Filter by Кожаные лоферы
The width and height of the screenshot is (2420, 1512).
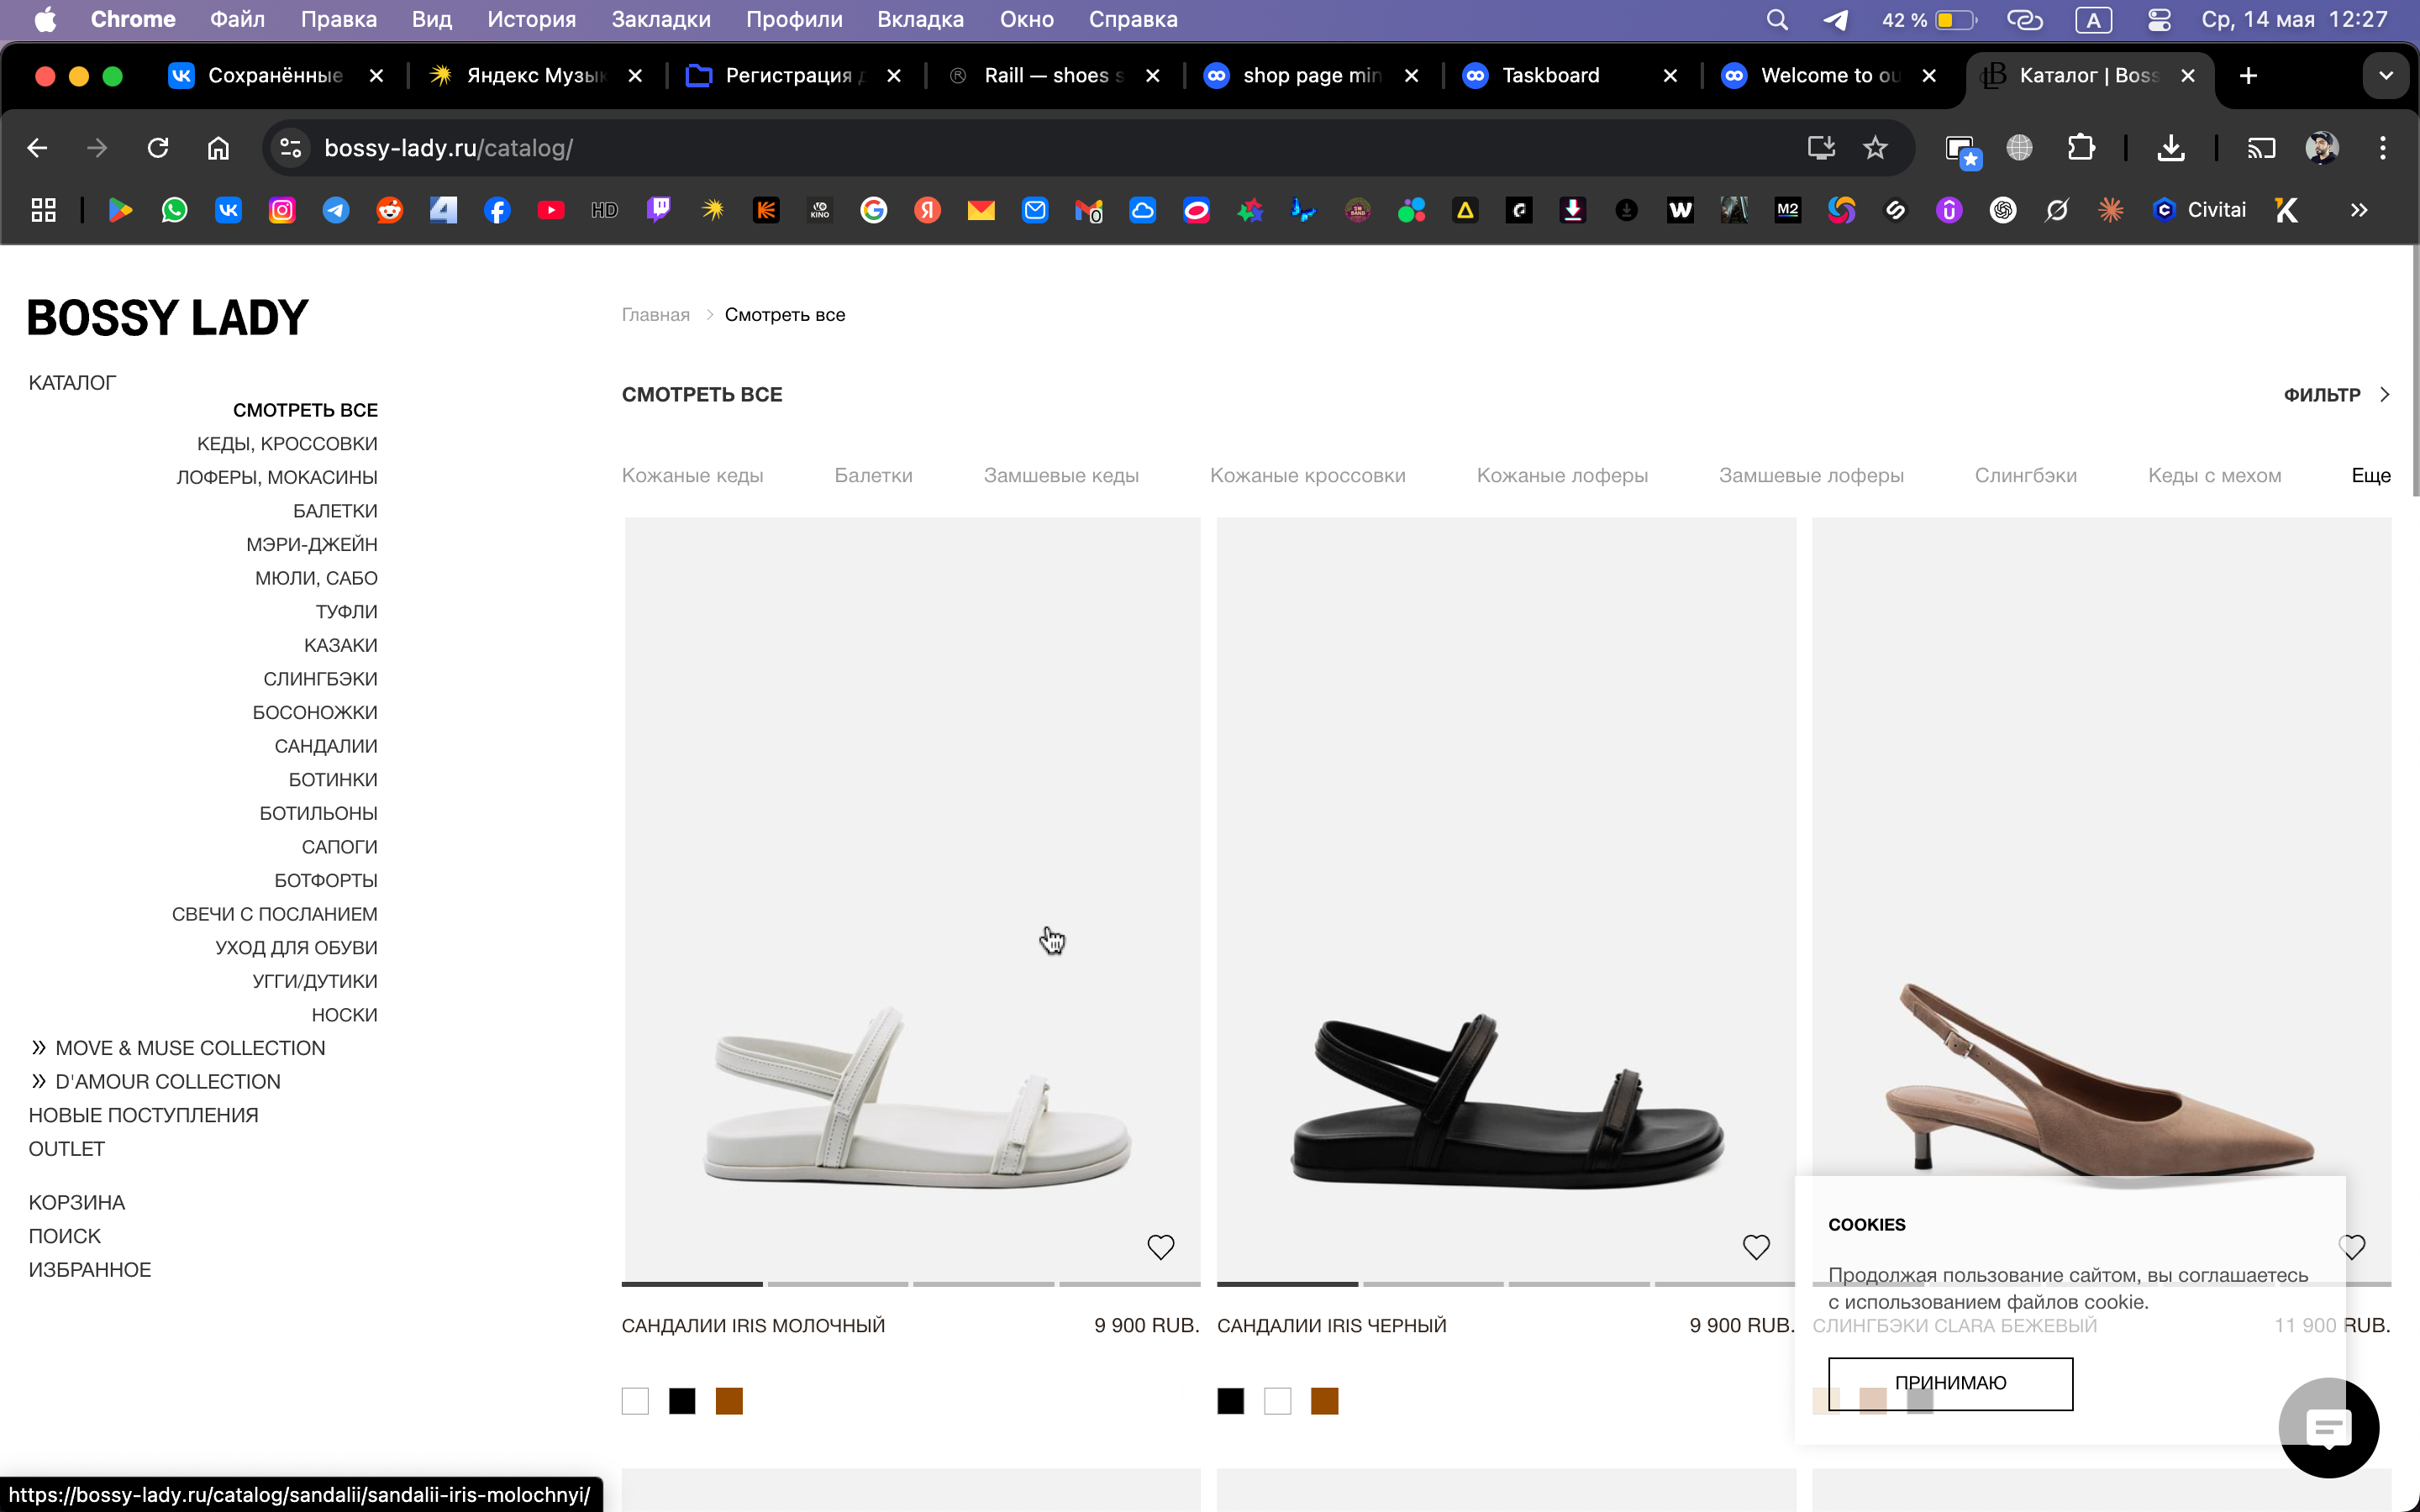[1562, 476]
